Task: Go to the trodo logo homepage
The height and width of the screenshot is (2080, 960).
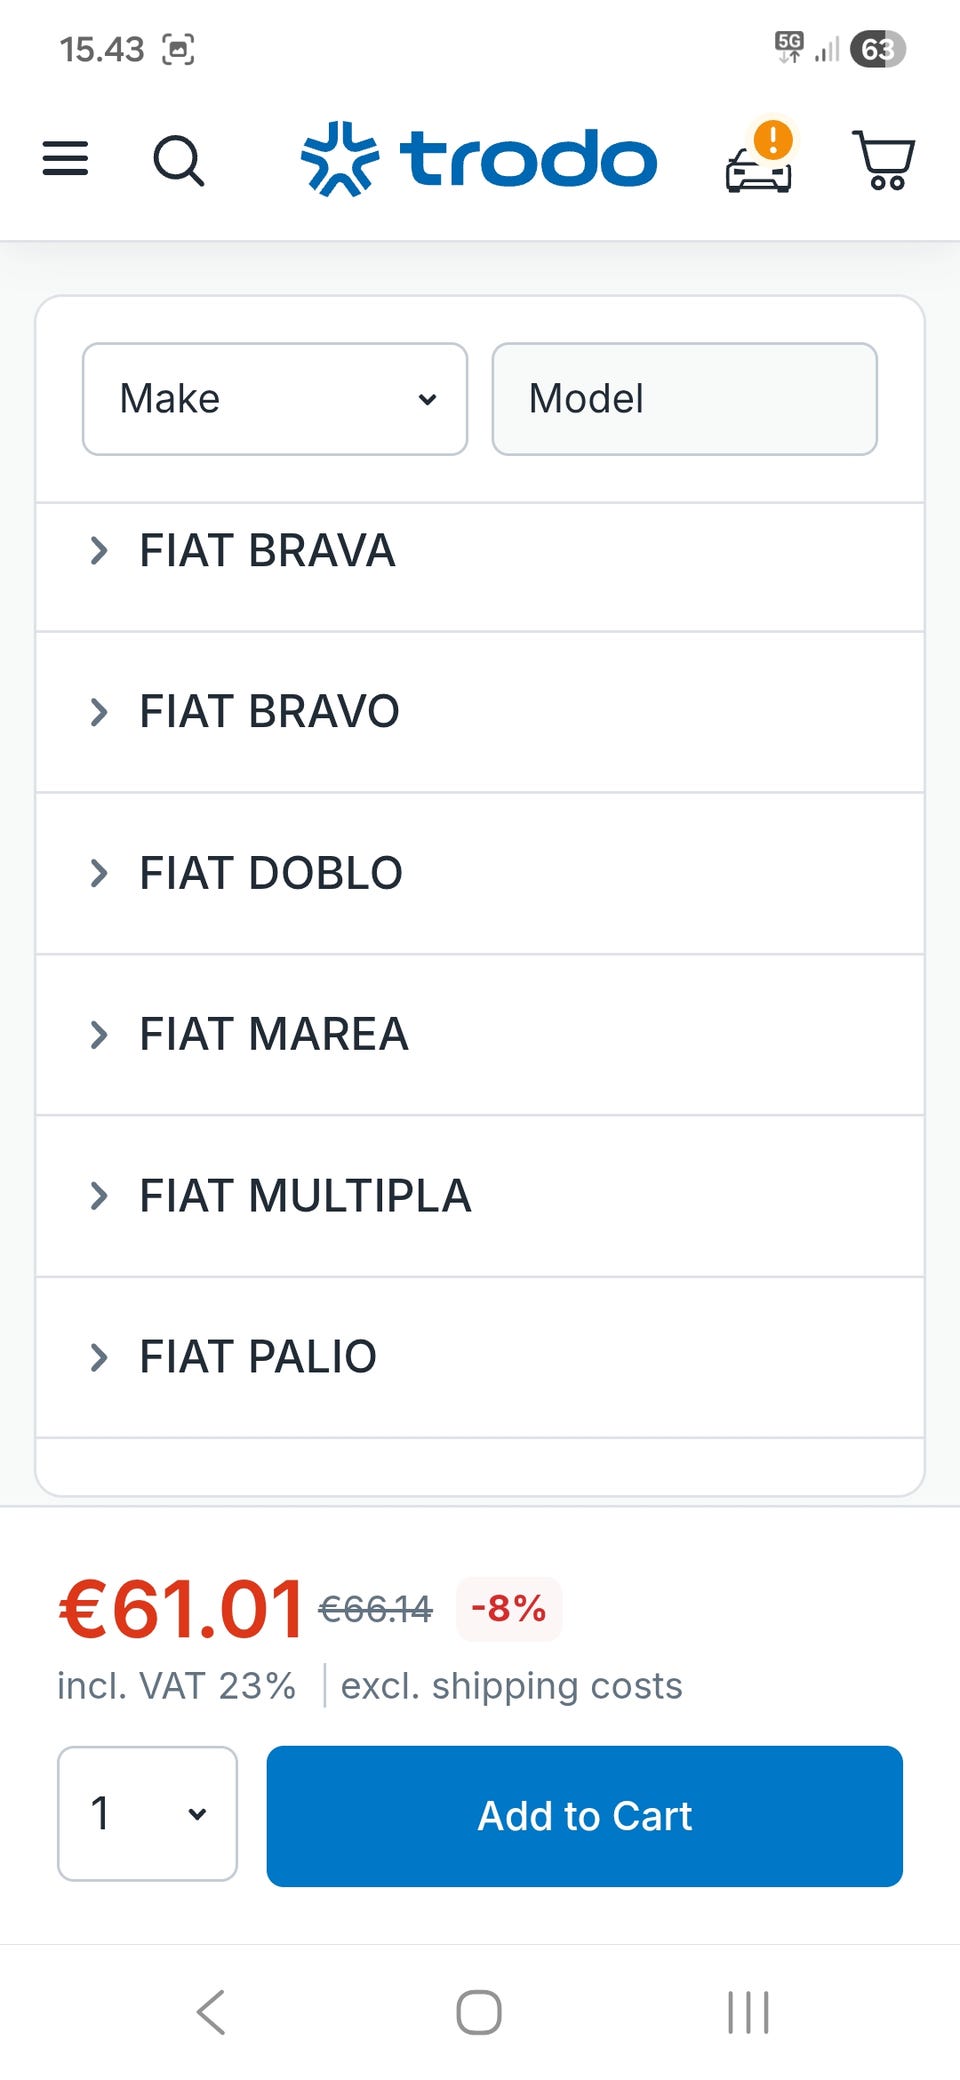Action: (479, 159)
